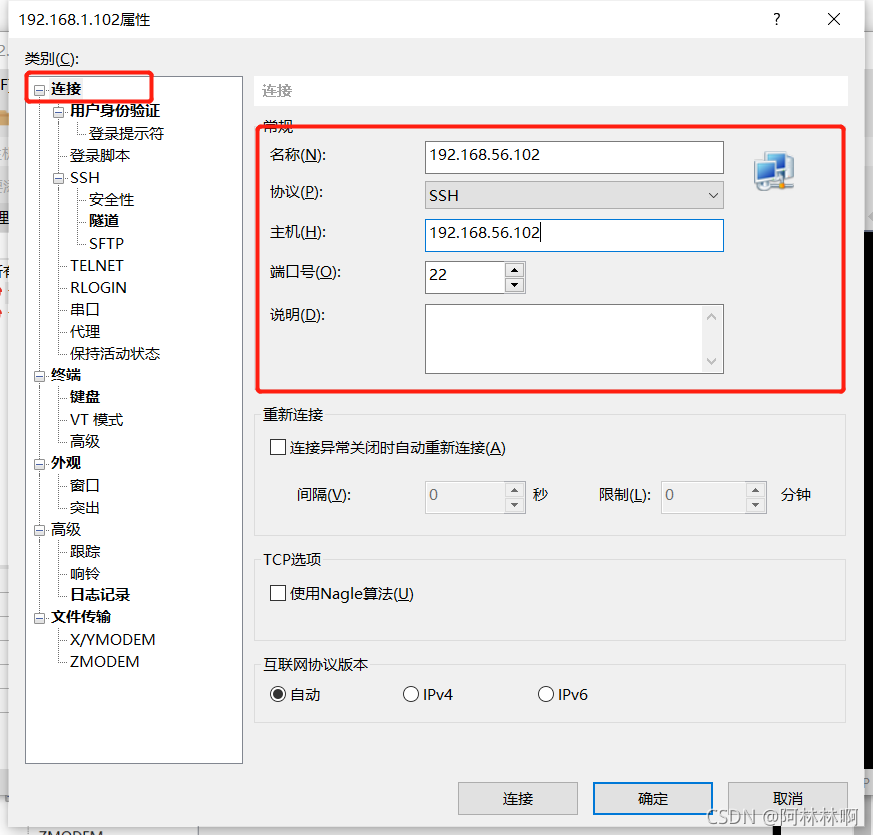
Task: Select the 文件传输 tree item
Action: 81,617
